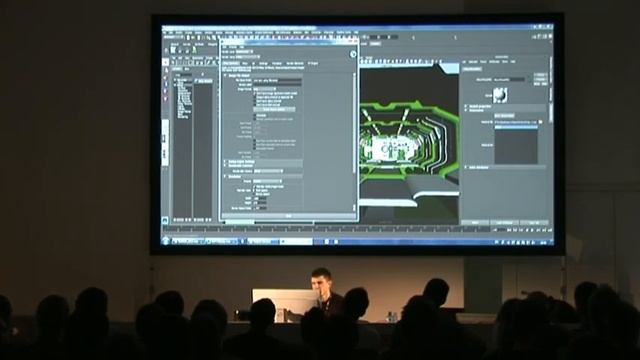Click the Width value field

[x=260, y=199]
